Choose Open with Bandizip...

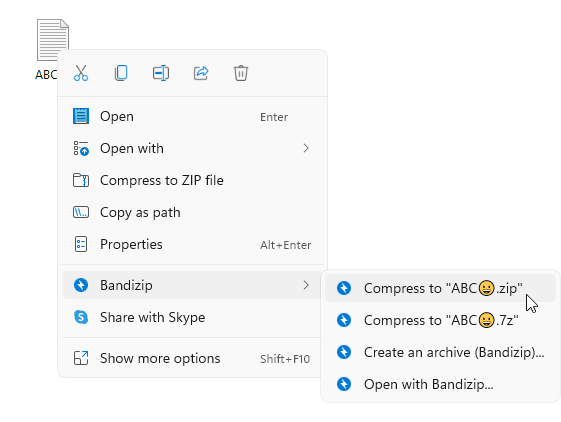440,384
